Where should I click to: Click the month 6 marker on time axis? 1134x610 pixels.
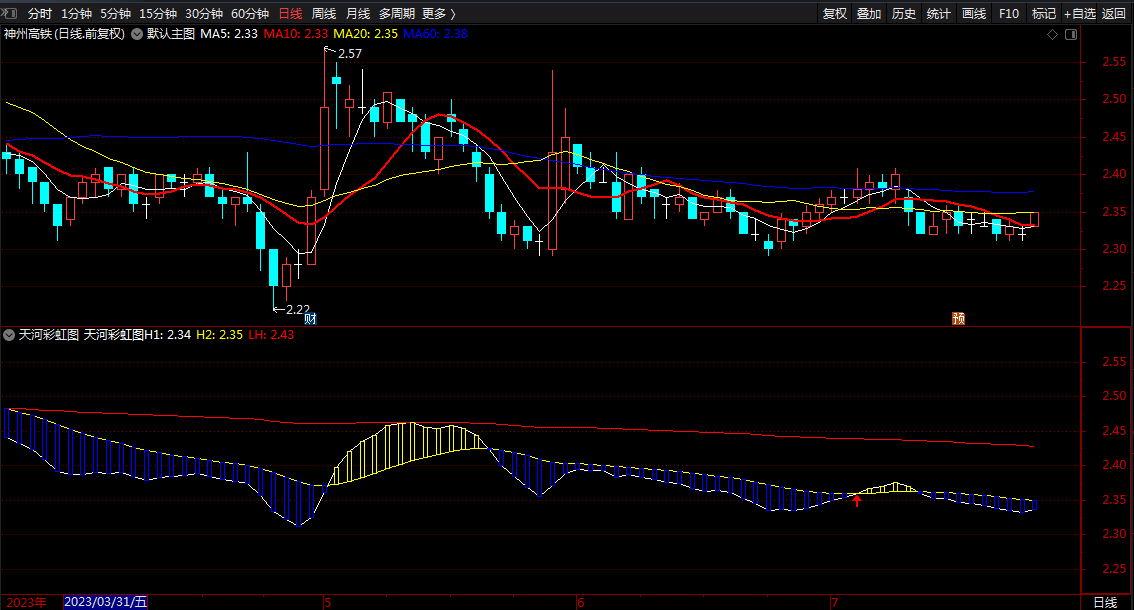click(581, 602)
